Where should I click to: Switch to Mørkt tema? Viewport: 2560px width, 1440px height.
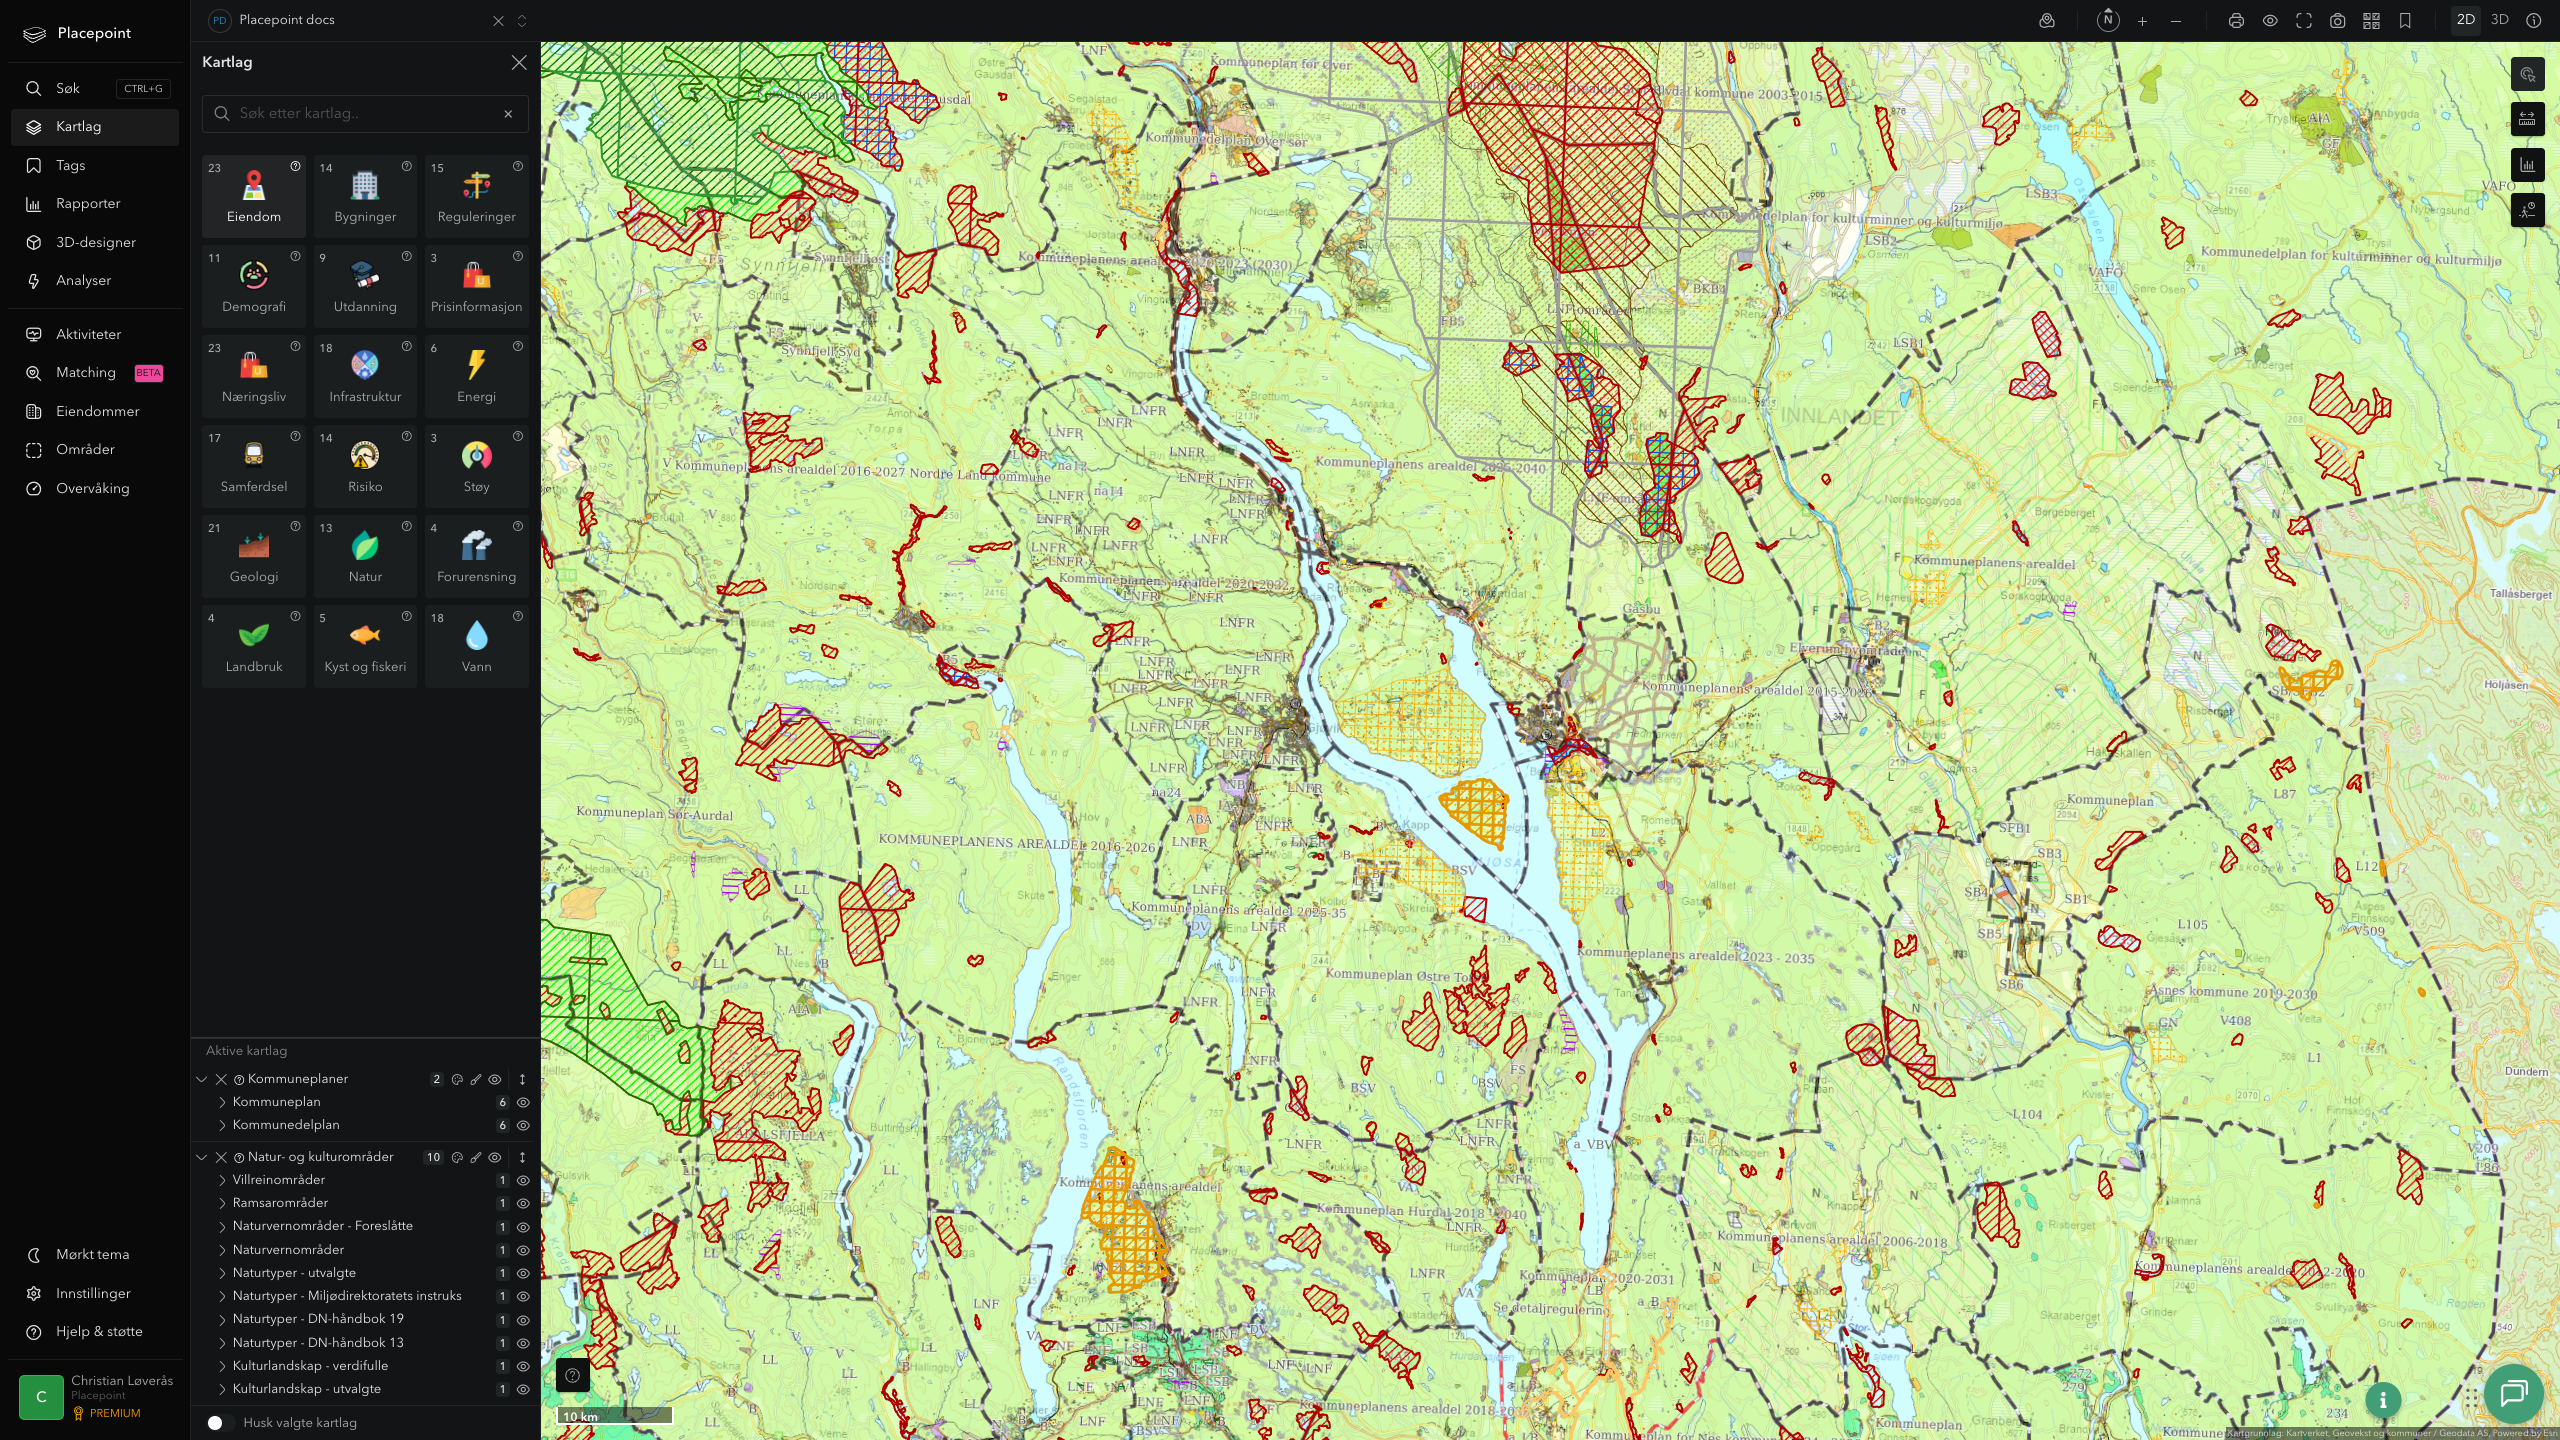[x=95, y=1255]
